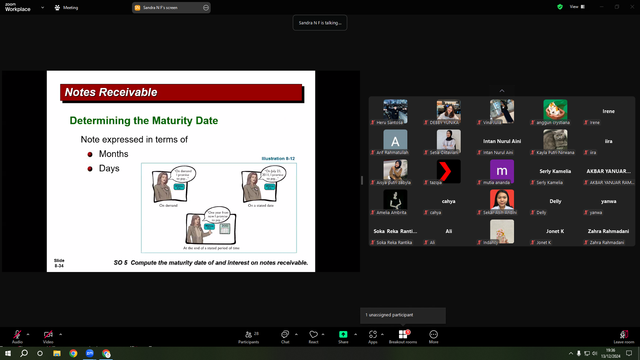Open the Chat panel

click(285, 337)
